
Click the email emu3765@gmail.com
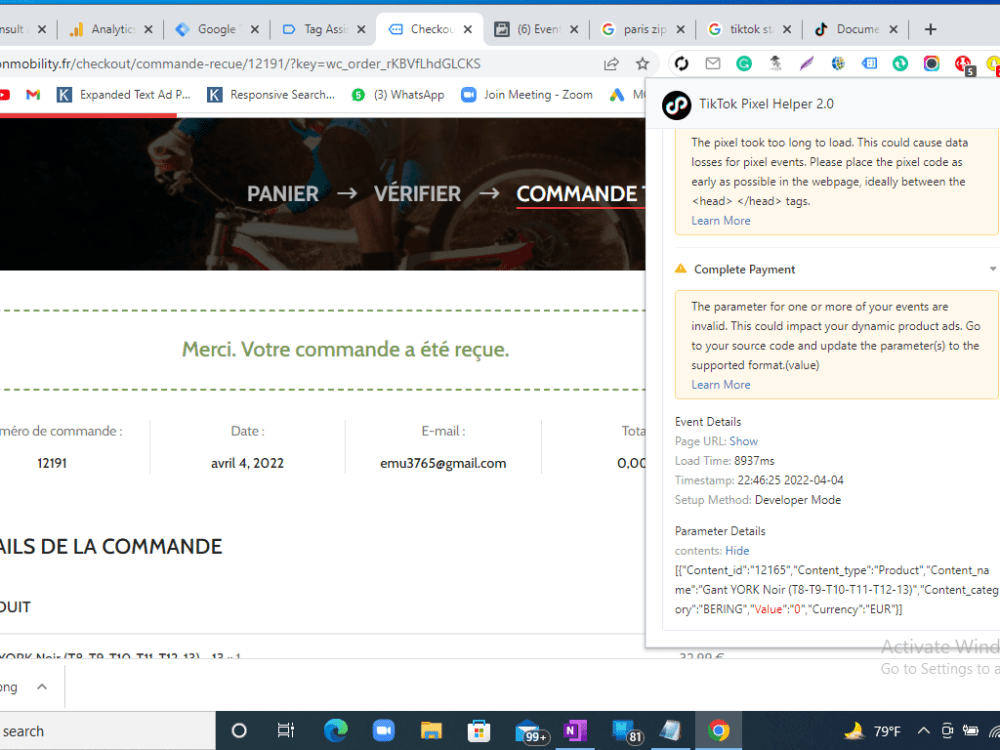[x=443, y=464]
